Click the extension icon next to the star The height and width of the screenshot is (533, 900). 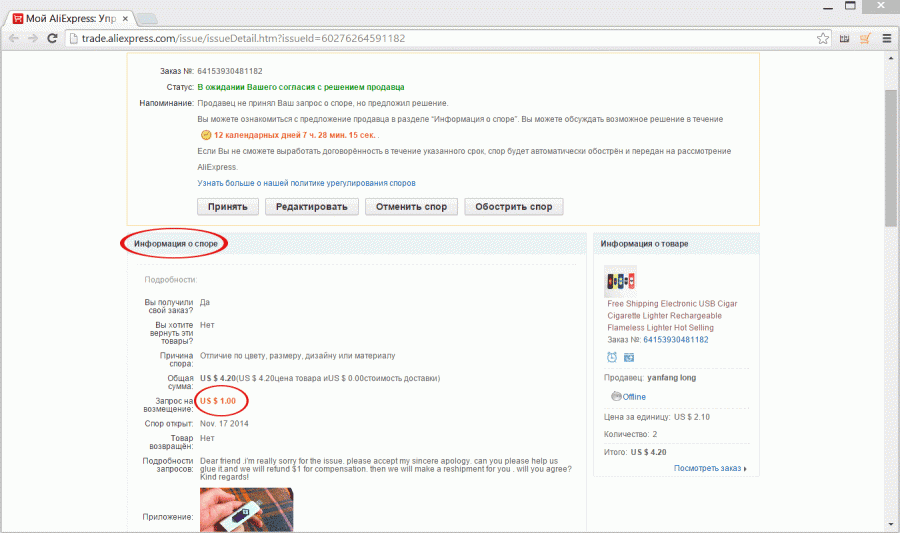pos(844,38)
